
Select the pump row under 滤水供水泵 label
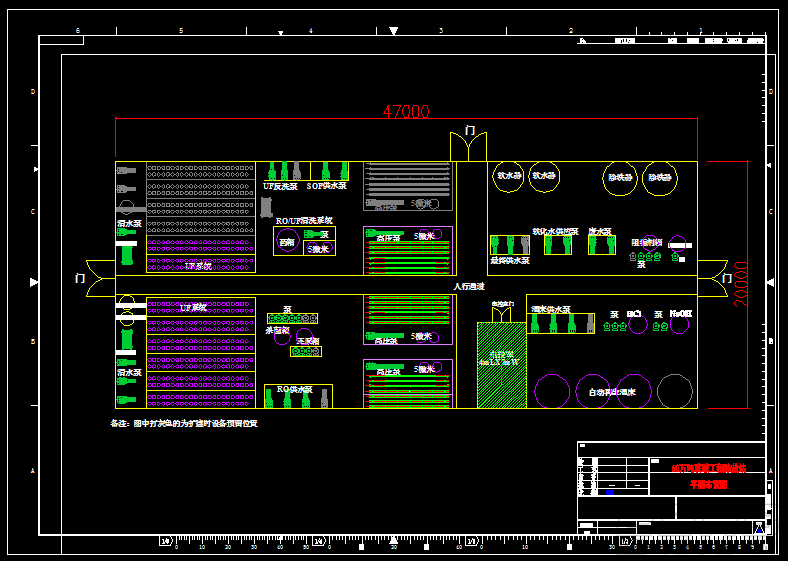point(561,323)
